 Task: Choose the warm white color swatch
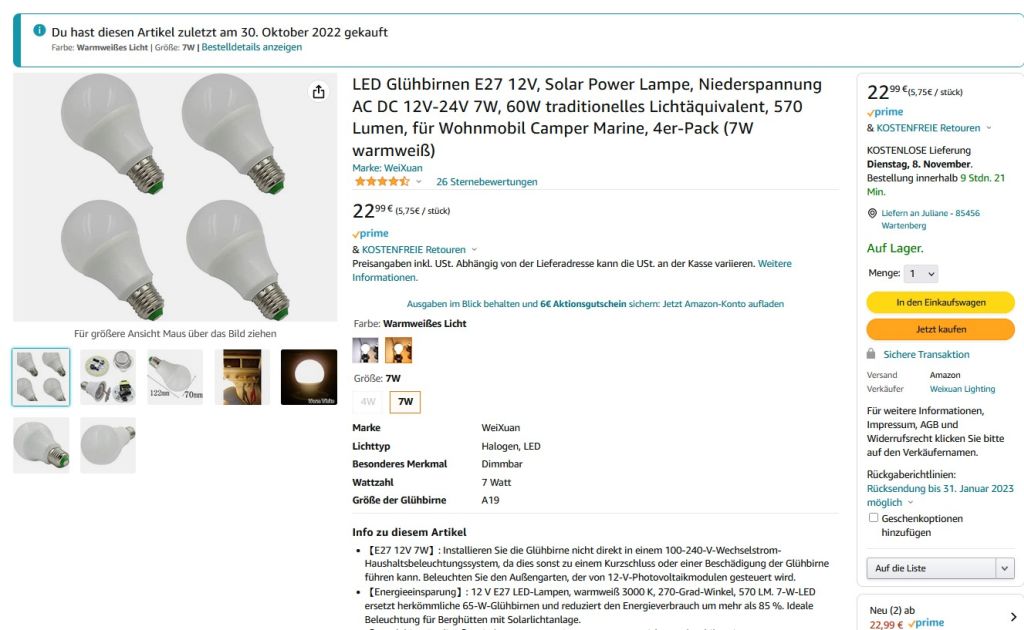tap(398, 350)
